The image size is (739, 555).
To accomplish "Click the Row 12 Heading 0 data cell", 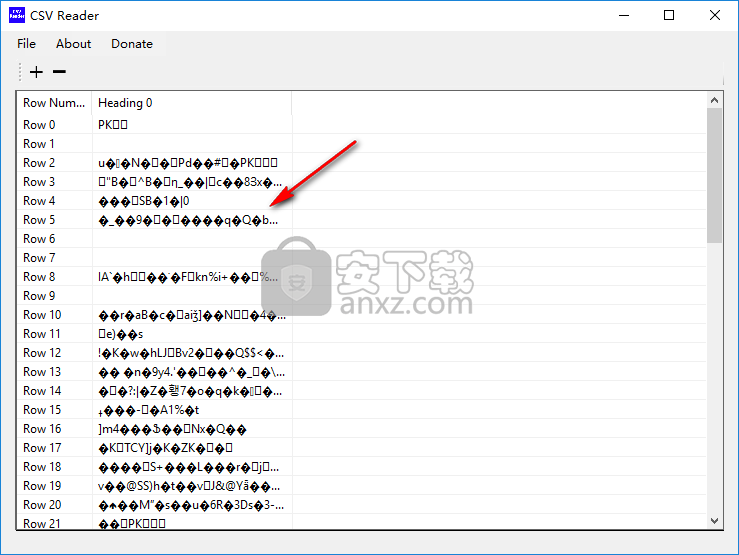I will tap(192, 353).
